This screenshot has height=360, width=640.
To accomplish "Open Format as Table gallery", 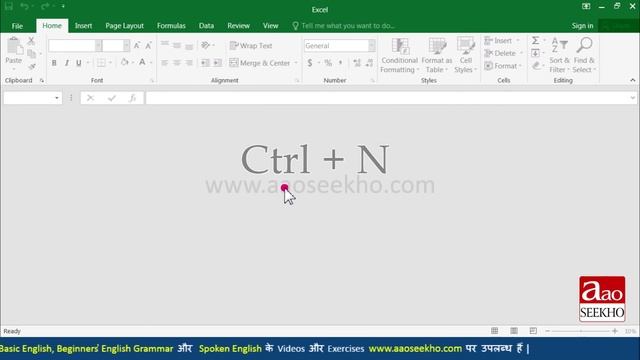I will tap(437, 56).
